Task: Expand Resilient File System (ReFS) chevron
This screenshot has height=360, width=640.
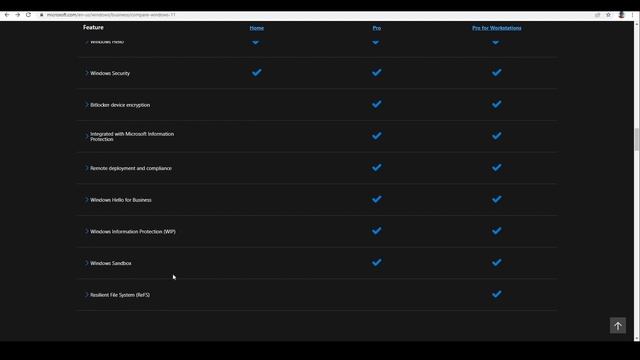Action: 87,295
